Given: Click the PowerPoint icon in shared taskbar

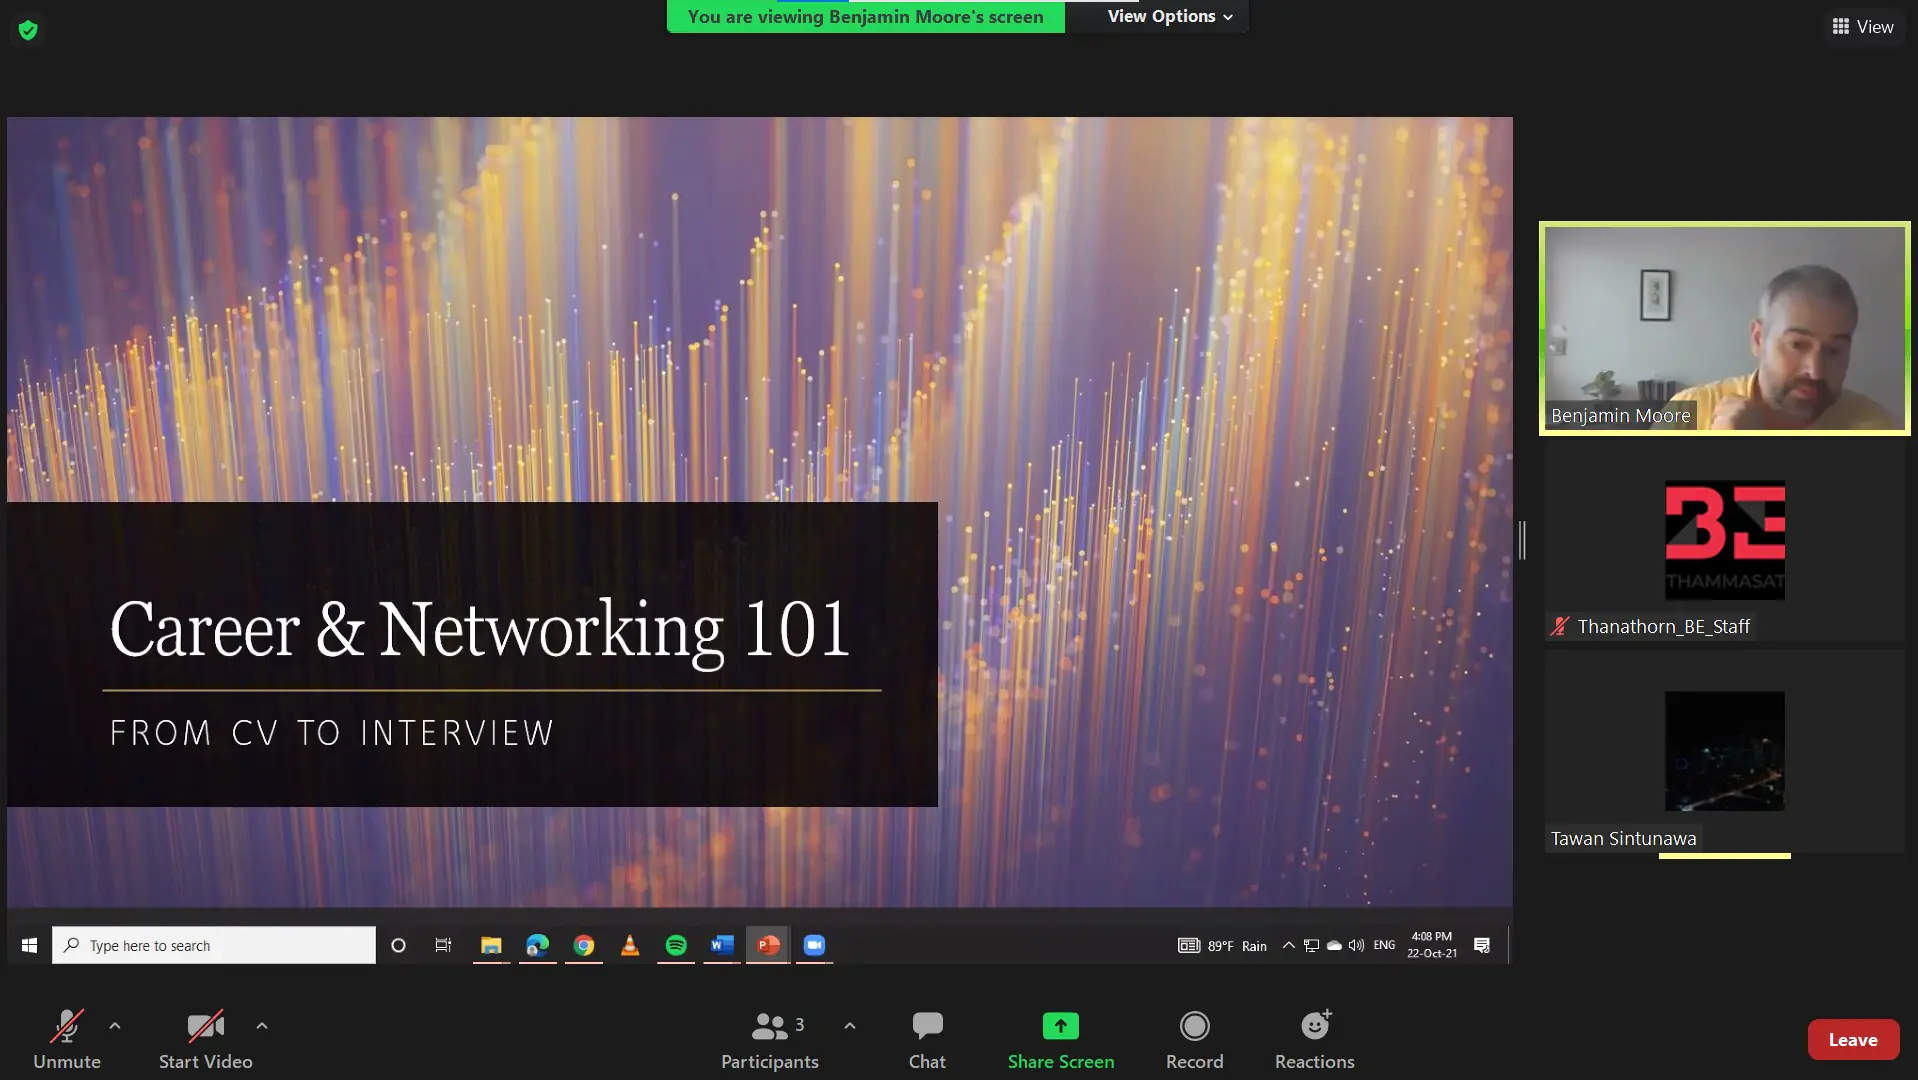Looking at the screenshot, I should click(x=768, y=945).
